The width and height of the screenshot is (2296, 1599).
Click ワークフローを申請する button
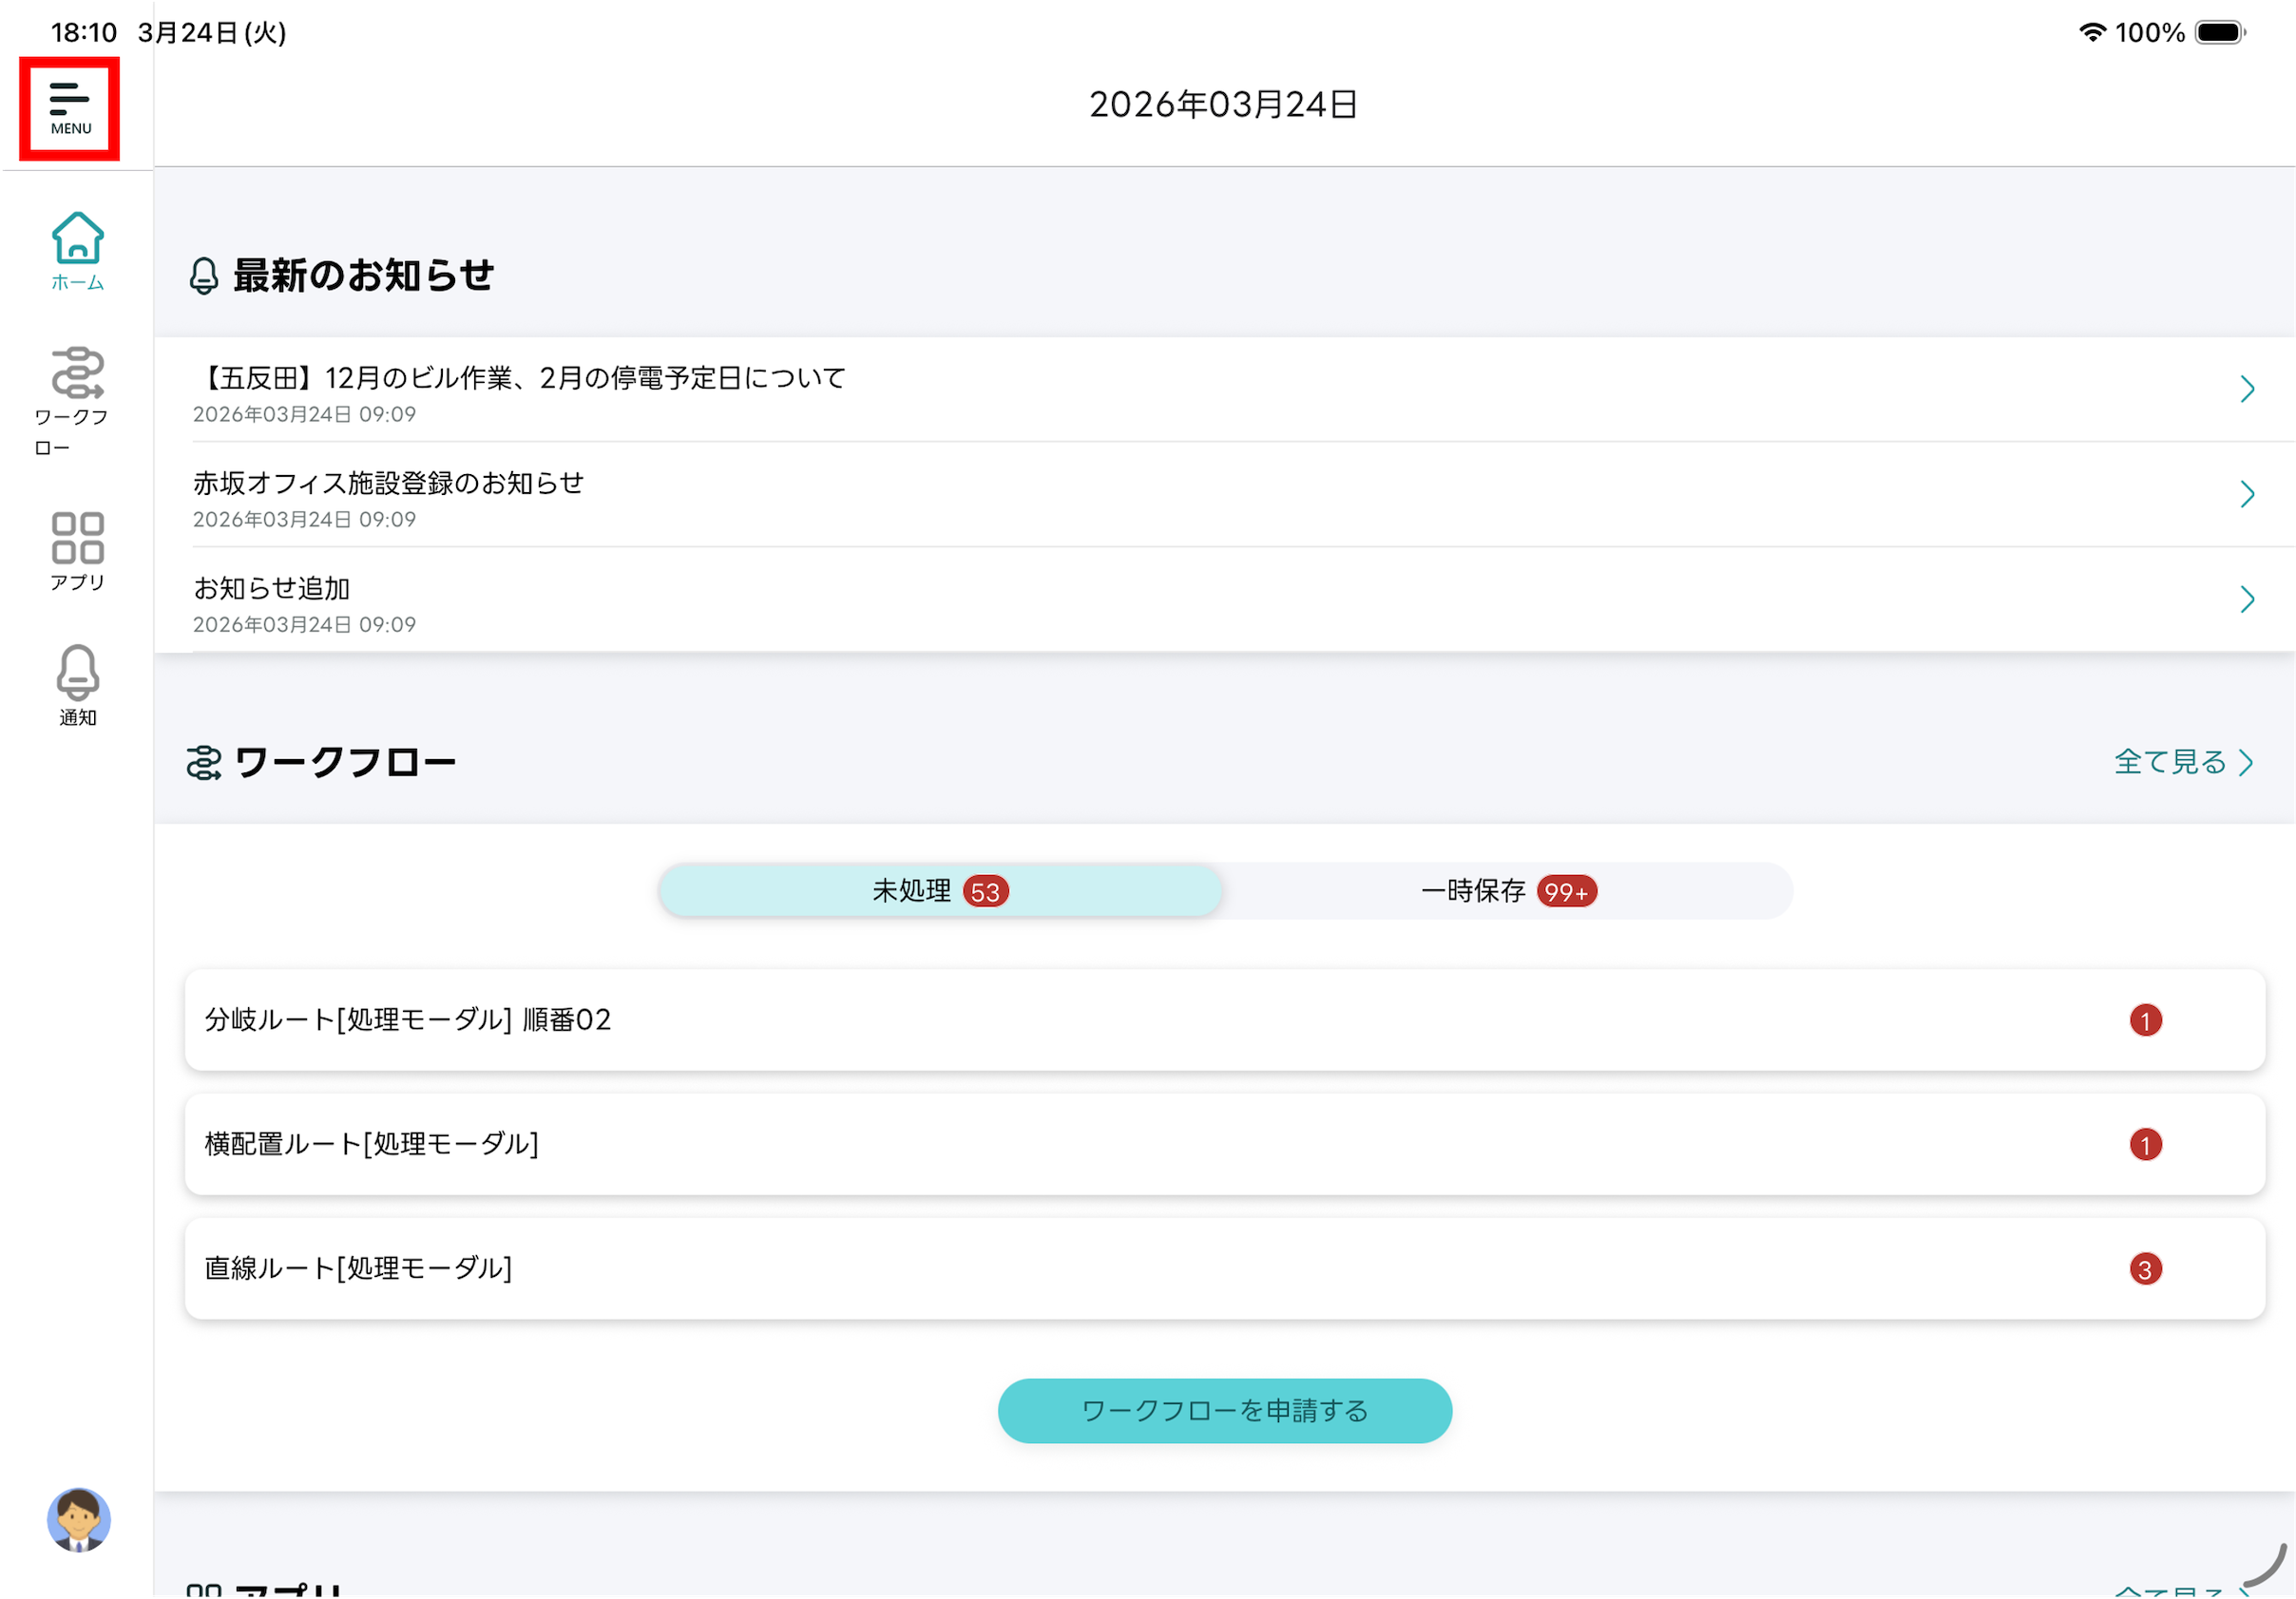tap(1225, 1411)
